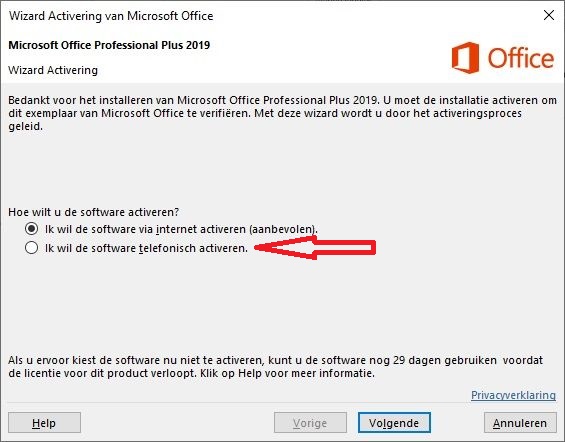Click the window title "Wizard Activering van Microsoft Office"
This screenshot has height=442, width=565.
coord(111,16)
